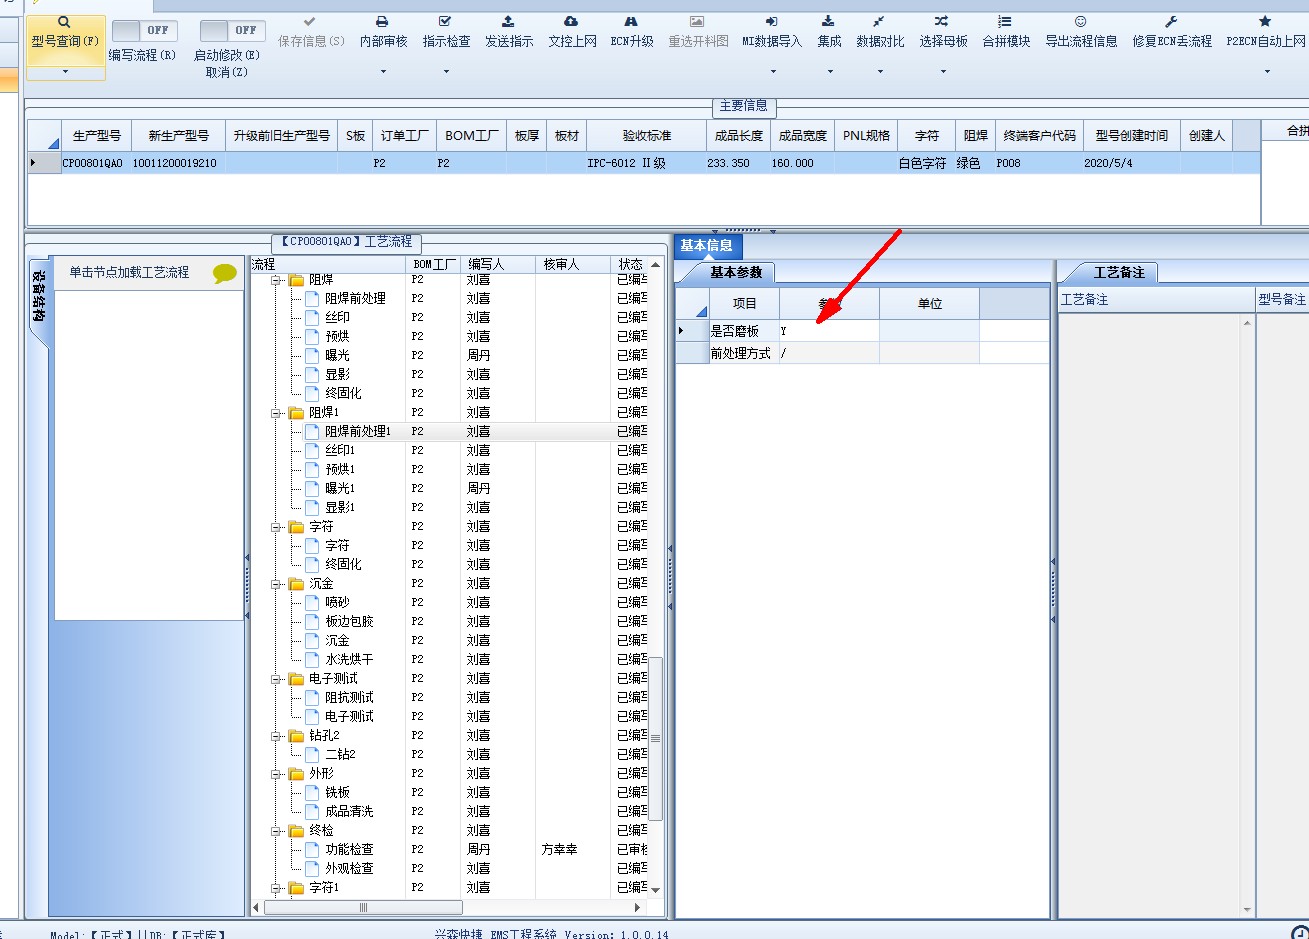This screenshot has height=939, width=1309.
Task: Click the MI数据导入 import icon
Action: coord(772,22)
